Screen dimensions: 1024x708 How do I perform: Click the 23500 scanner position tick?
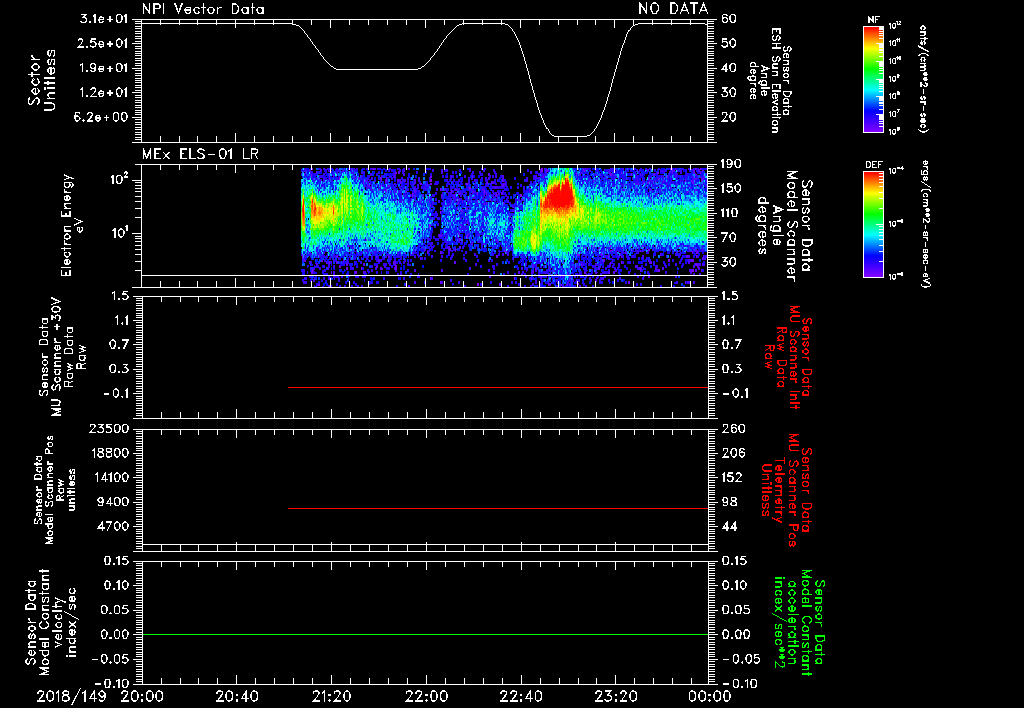pos(109,429)
